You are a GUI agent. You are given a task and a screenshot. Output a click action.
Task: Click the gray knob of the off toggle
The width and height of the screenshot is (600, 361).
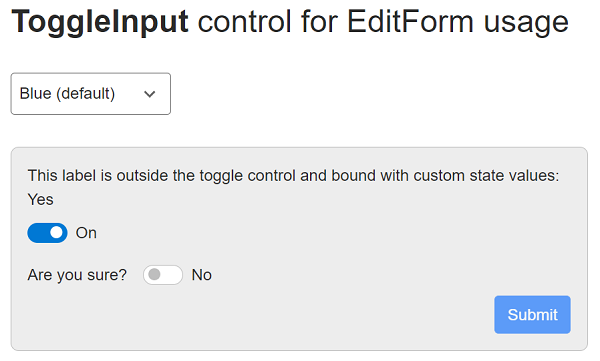[x=154, y=274]
